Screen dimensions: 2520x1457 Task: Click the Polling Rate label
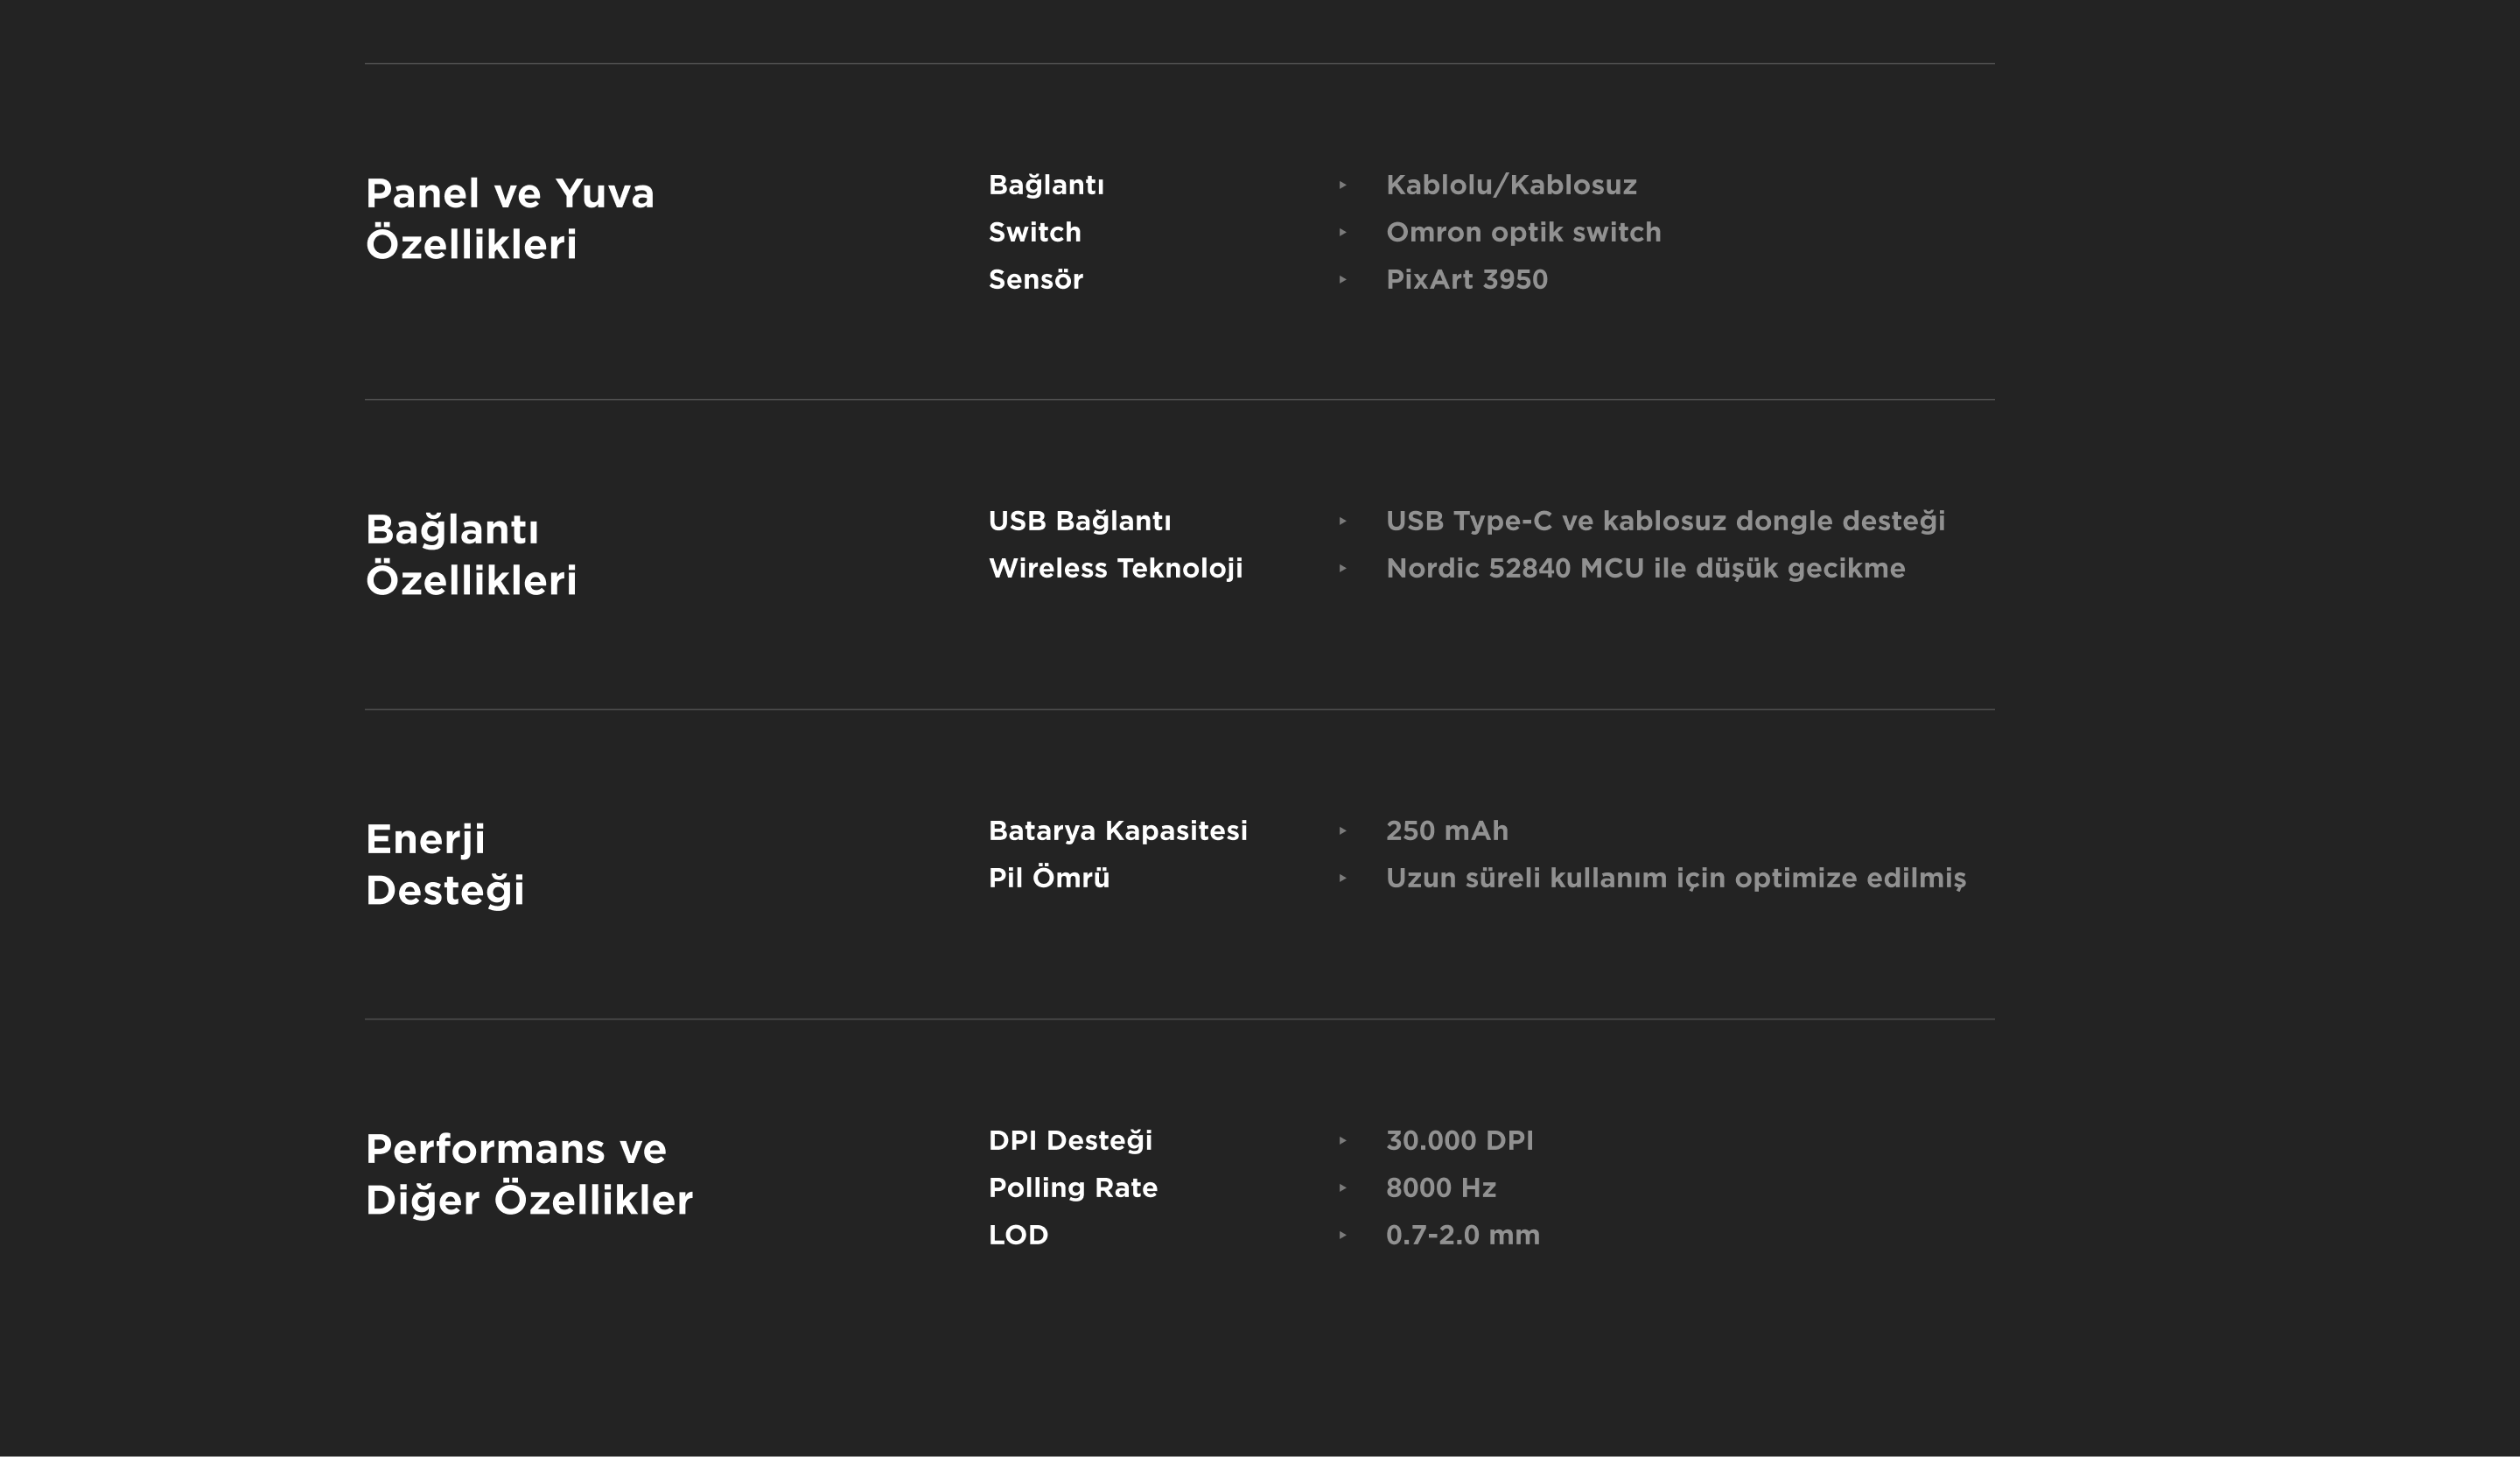tap(1072, 1188)
